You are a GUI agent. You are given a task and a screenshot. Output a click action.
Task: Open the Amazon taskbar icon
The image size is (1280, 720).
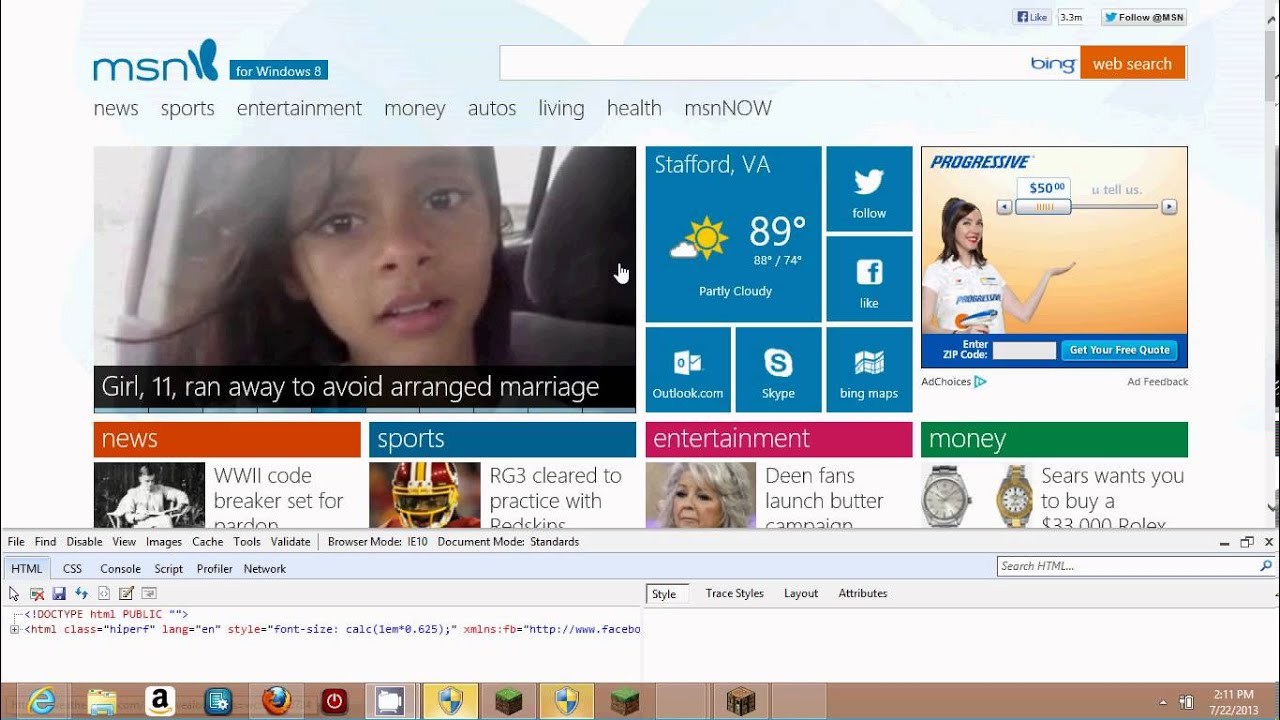pyautogui.click(x=160, y=701)
